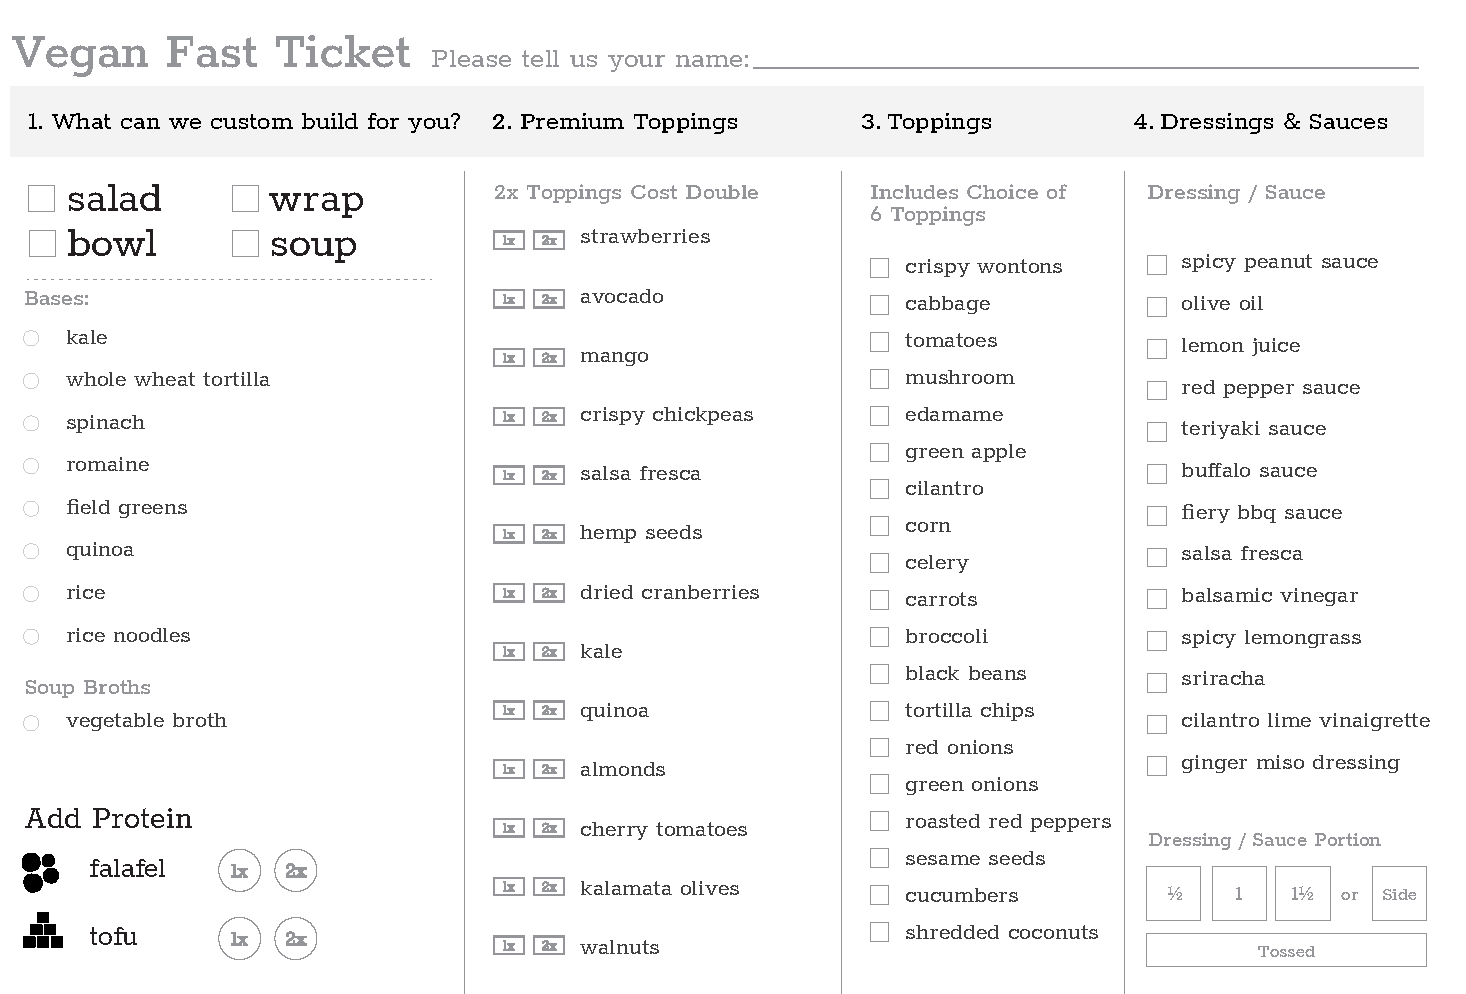
Task: Click the name entry line
Action: pos(1085,60)
